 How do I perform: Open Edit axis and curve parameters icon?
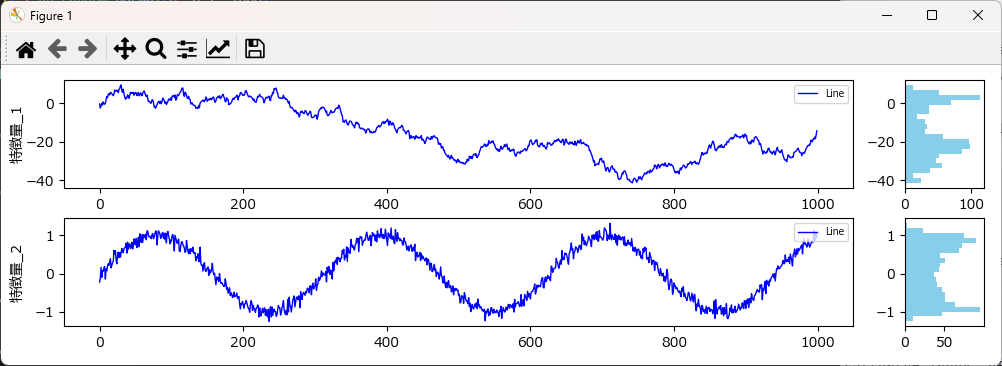tap(218, 49)
